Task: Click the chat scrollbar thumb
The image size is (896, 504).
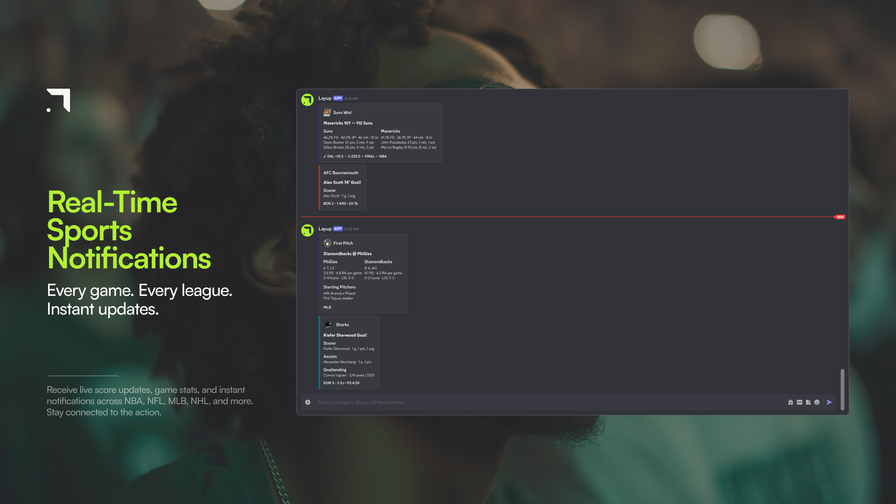Action: click(x=842, y=389)
